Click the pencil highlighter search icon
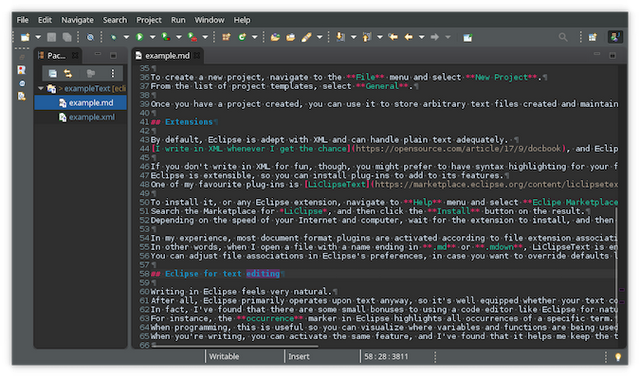Viewport: 640px width, 377px height. [307, 37]
